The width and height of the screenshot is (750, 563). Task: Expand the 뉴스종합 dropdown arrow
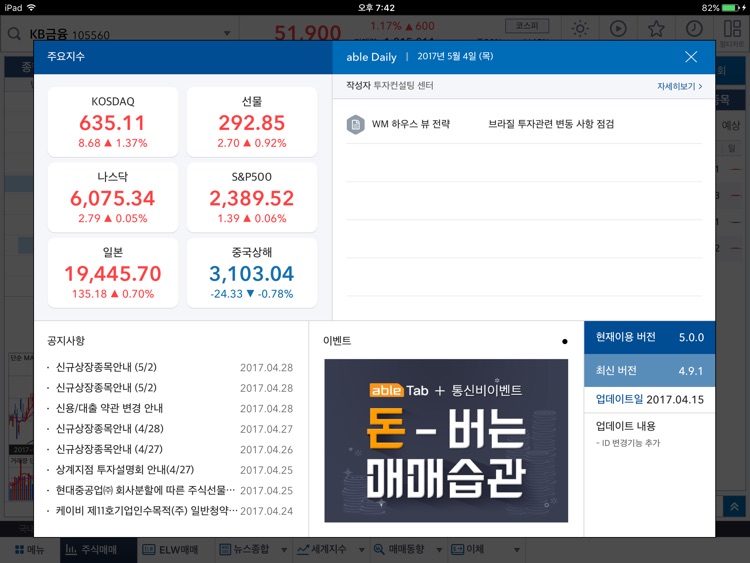point(284,550)
